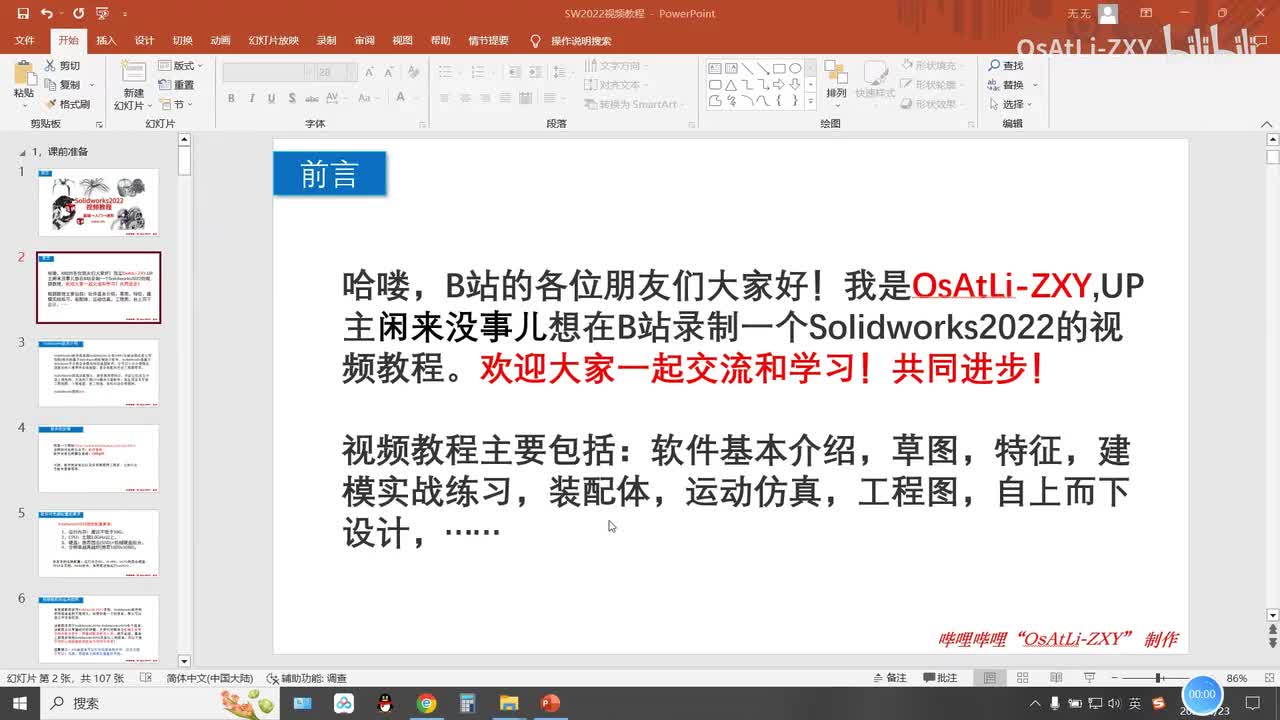
Task: Expand the shapes gallery More arrow
Action: (809, 101)
